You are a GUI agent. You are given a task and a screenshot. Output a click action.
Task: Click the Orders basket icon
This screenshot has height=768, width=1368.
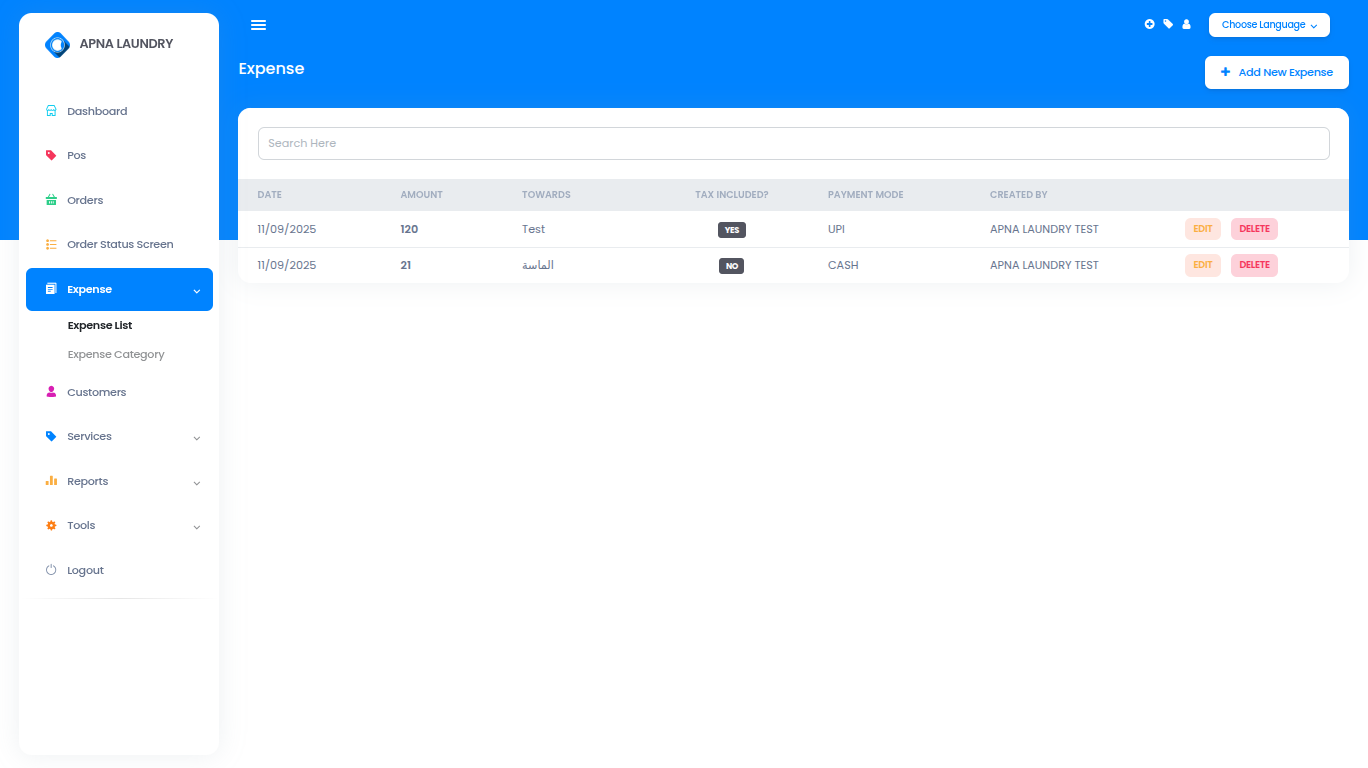51,200
